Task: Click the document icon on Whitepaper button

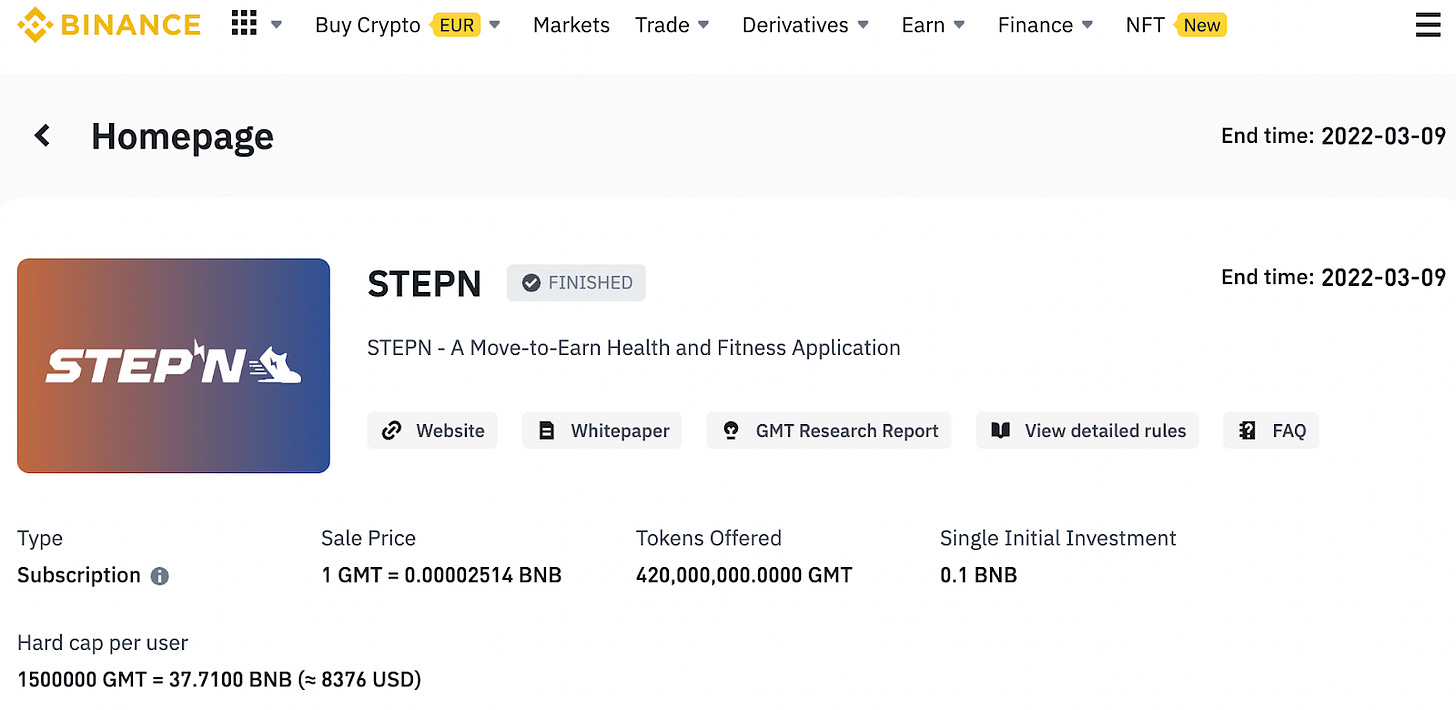Action: point(546,430)
